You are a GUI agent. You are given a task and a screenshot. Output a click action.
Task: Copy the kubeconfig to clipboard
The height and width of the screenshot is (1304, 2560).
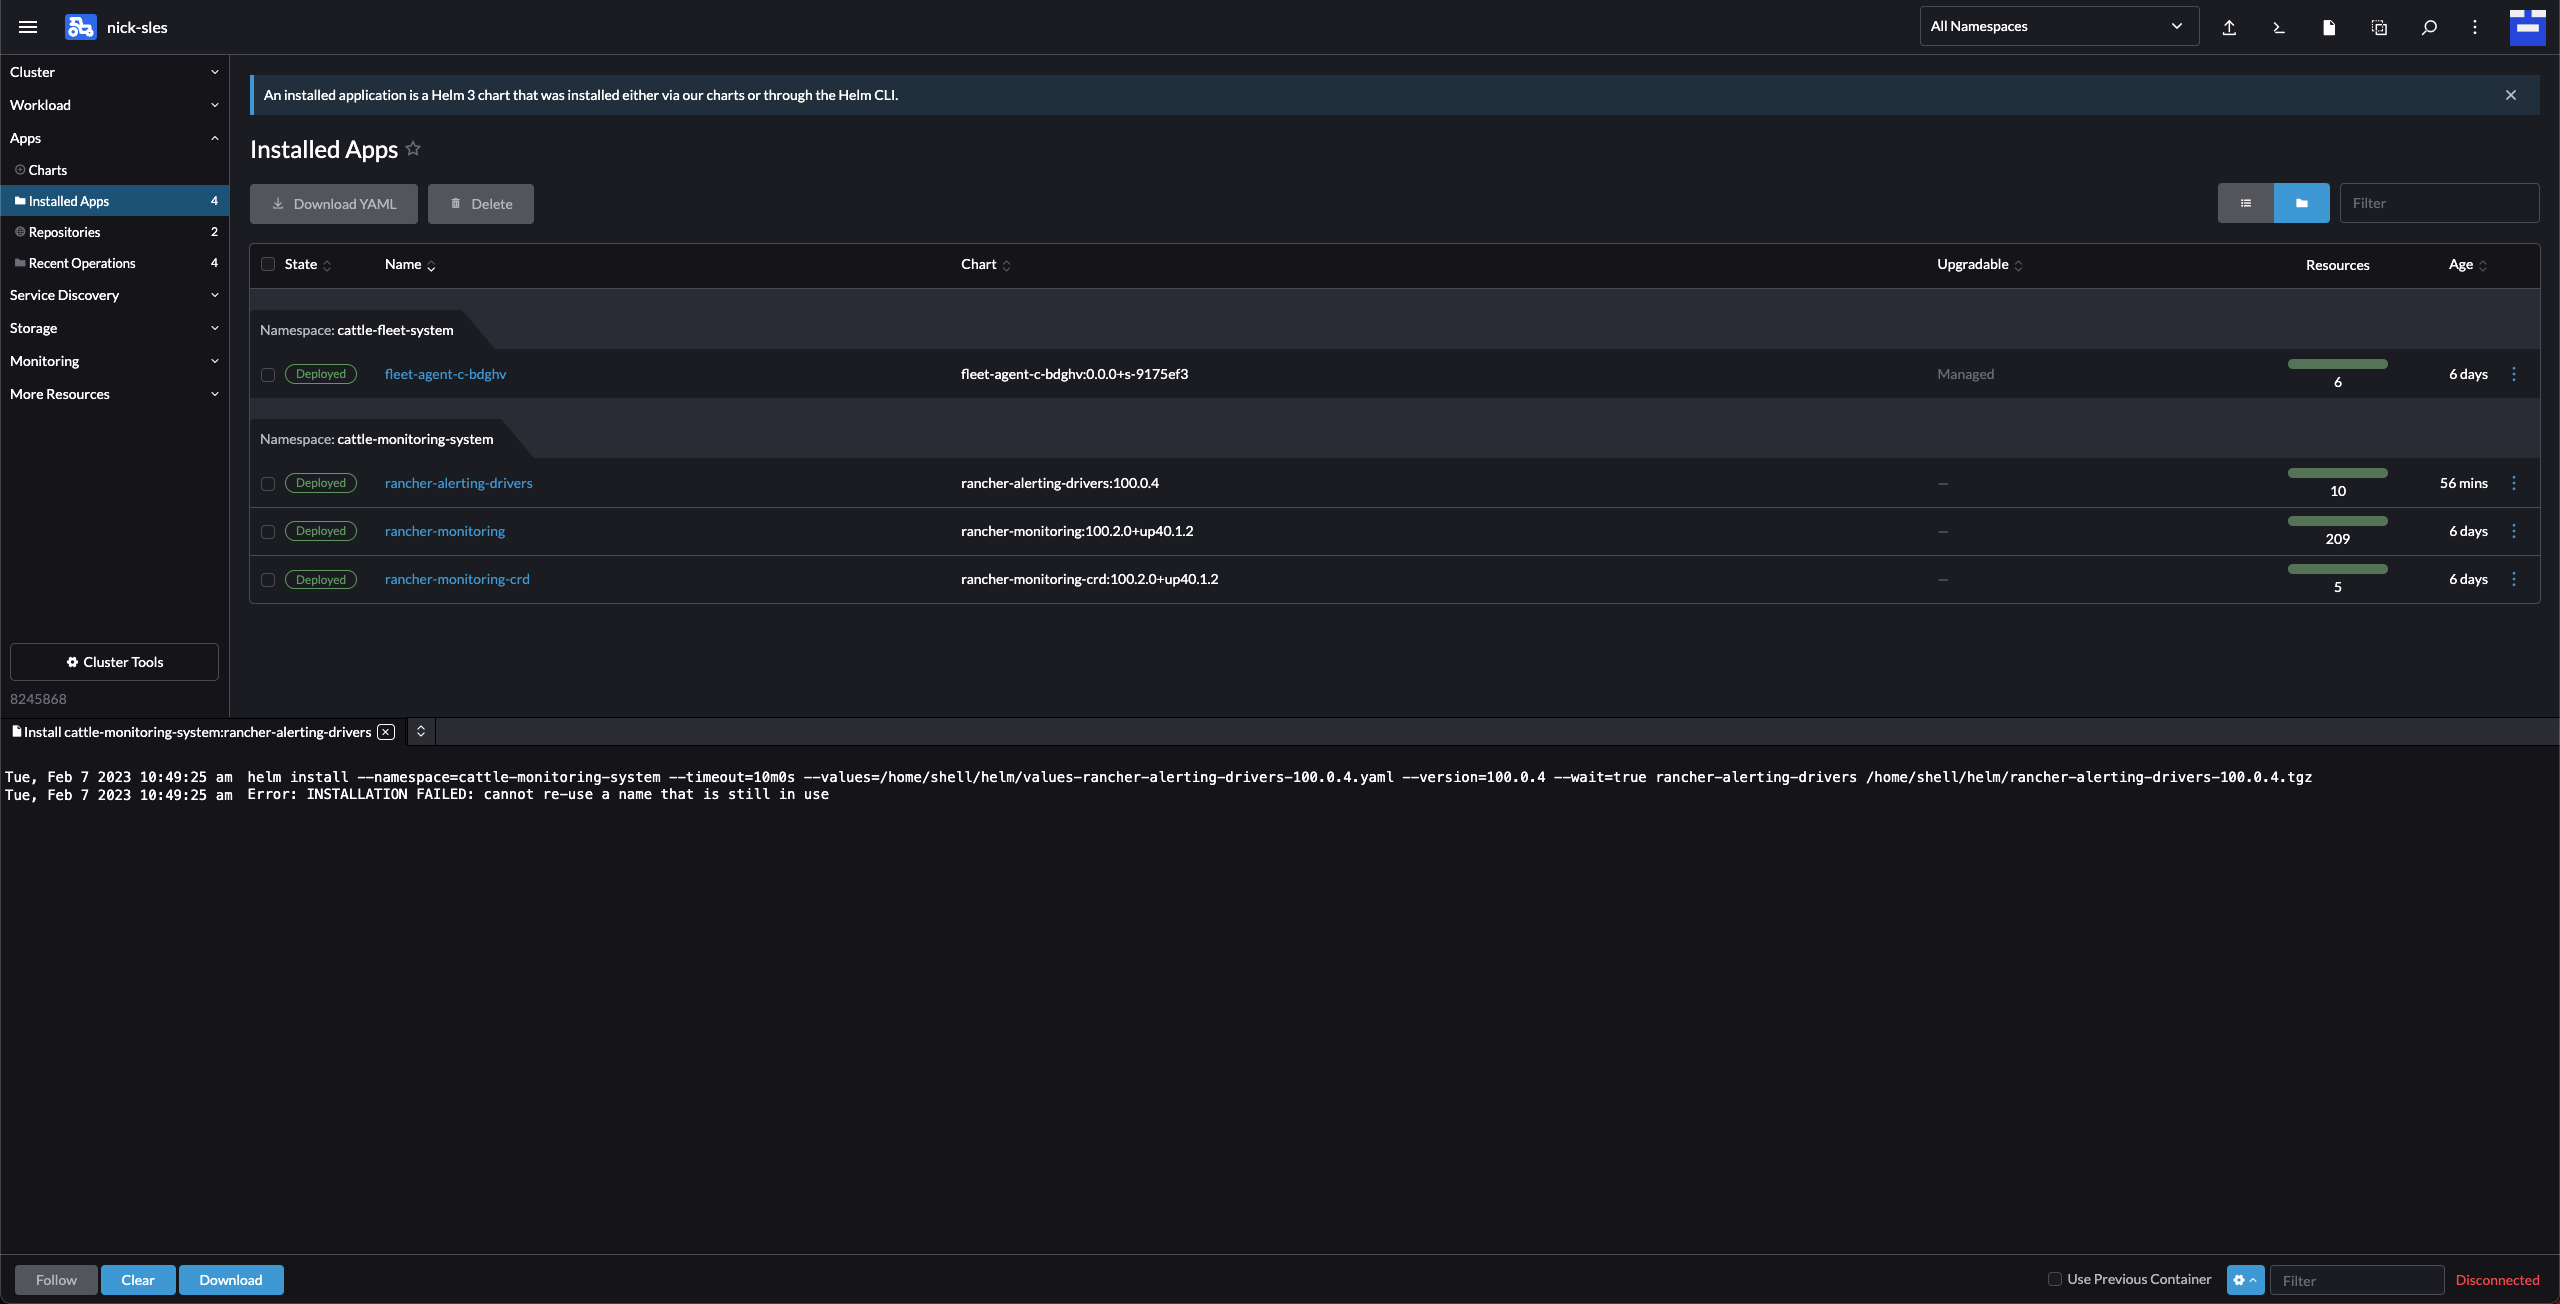tap(2379, 27)
